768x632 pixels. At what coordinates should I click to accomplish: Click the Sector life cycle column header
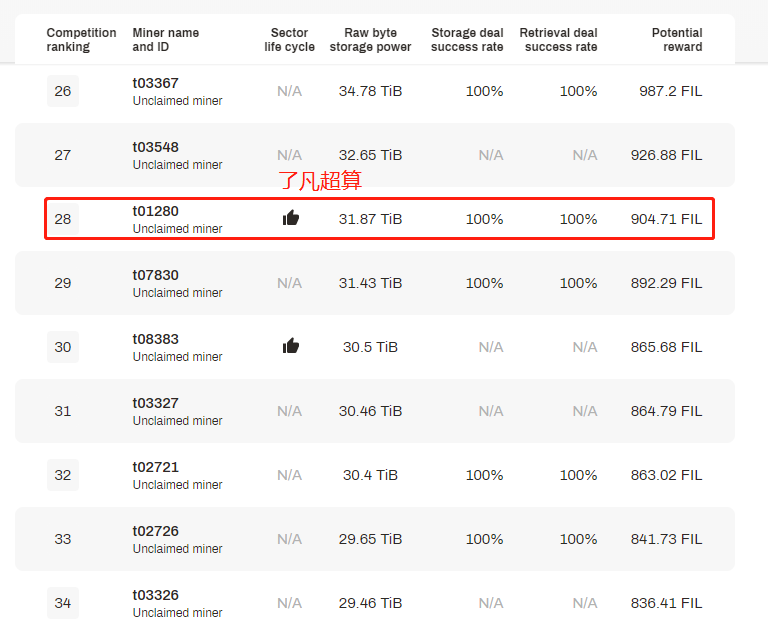point(289,40)
